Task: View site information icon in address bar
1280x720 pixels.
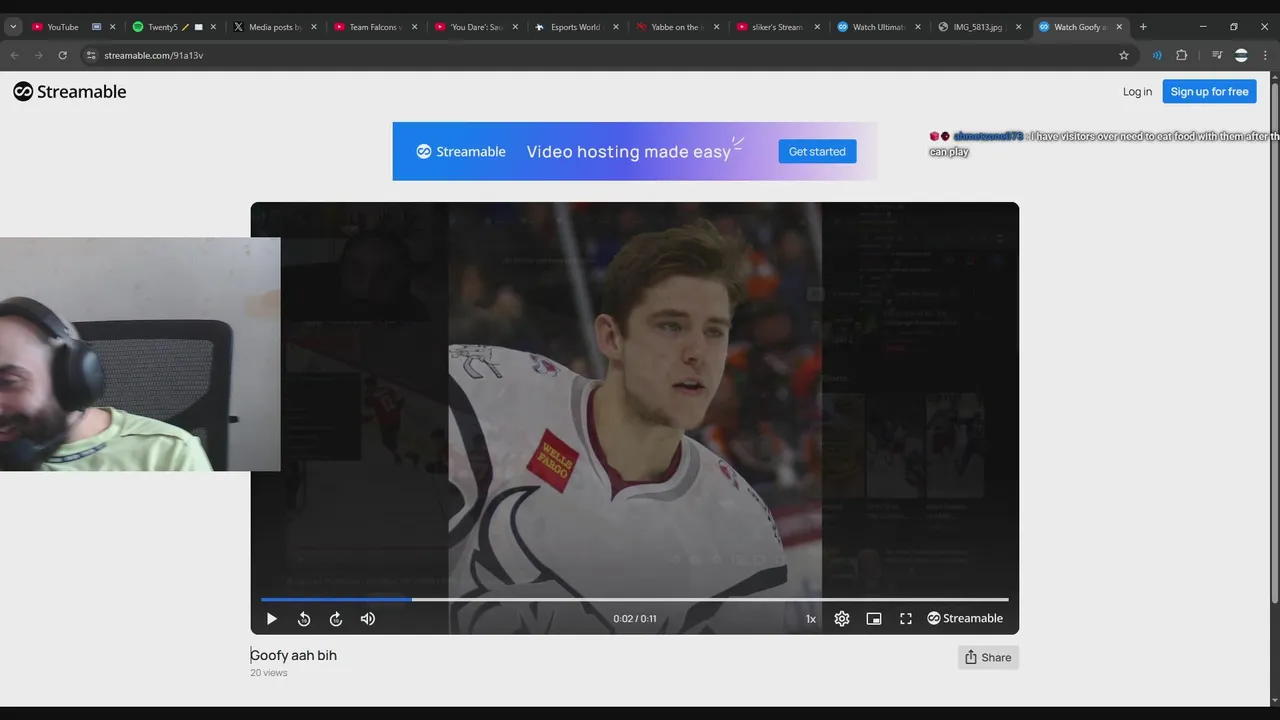Action: tap(91, 55)
